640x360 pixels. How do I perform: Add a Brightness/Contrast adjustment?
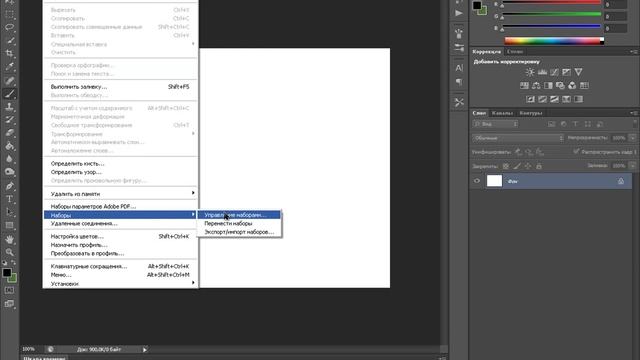pyautogui.click(x=530, y=72)
